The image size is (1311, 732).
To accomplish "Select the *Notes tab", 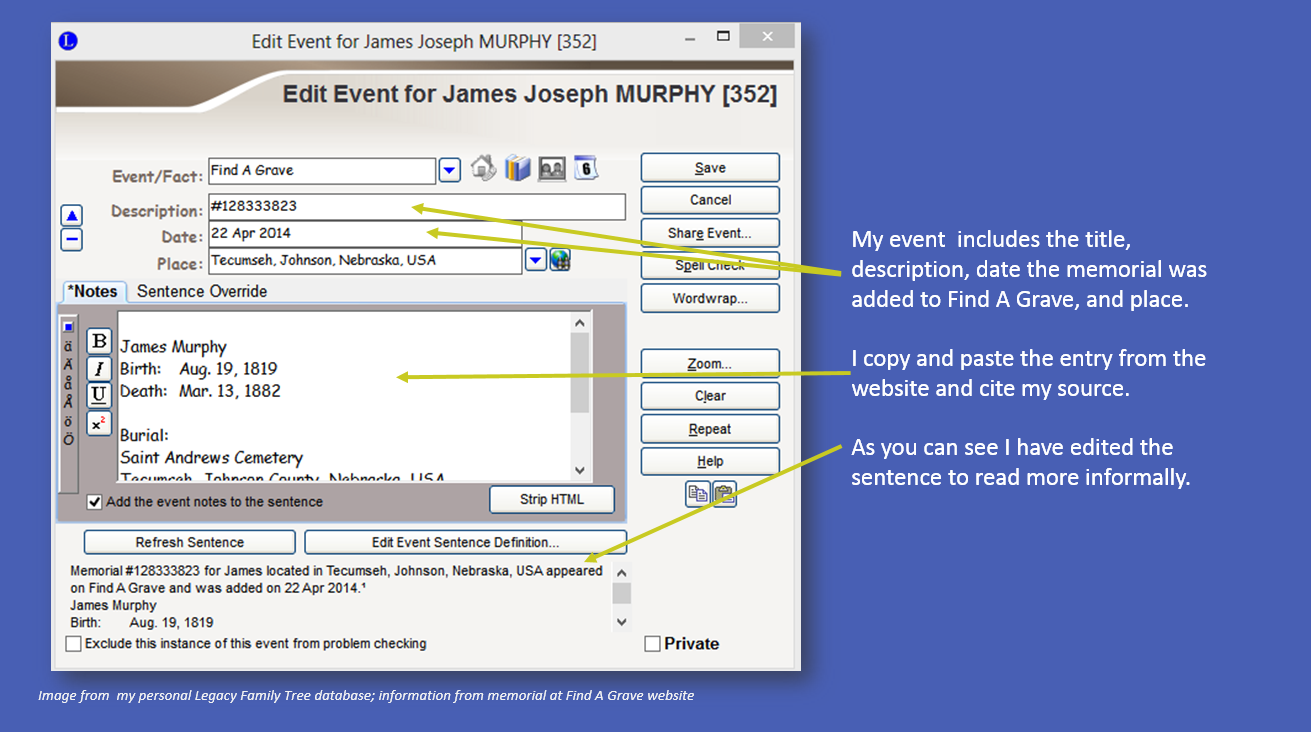I will [95, 292].
